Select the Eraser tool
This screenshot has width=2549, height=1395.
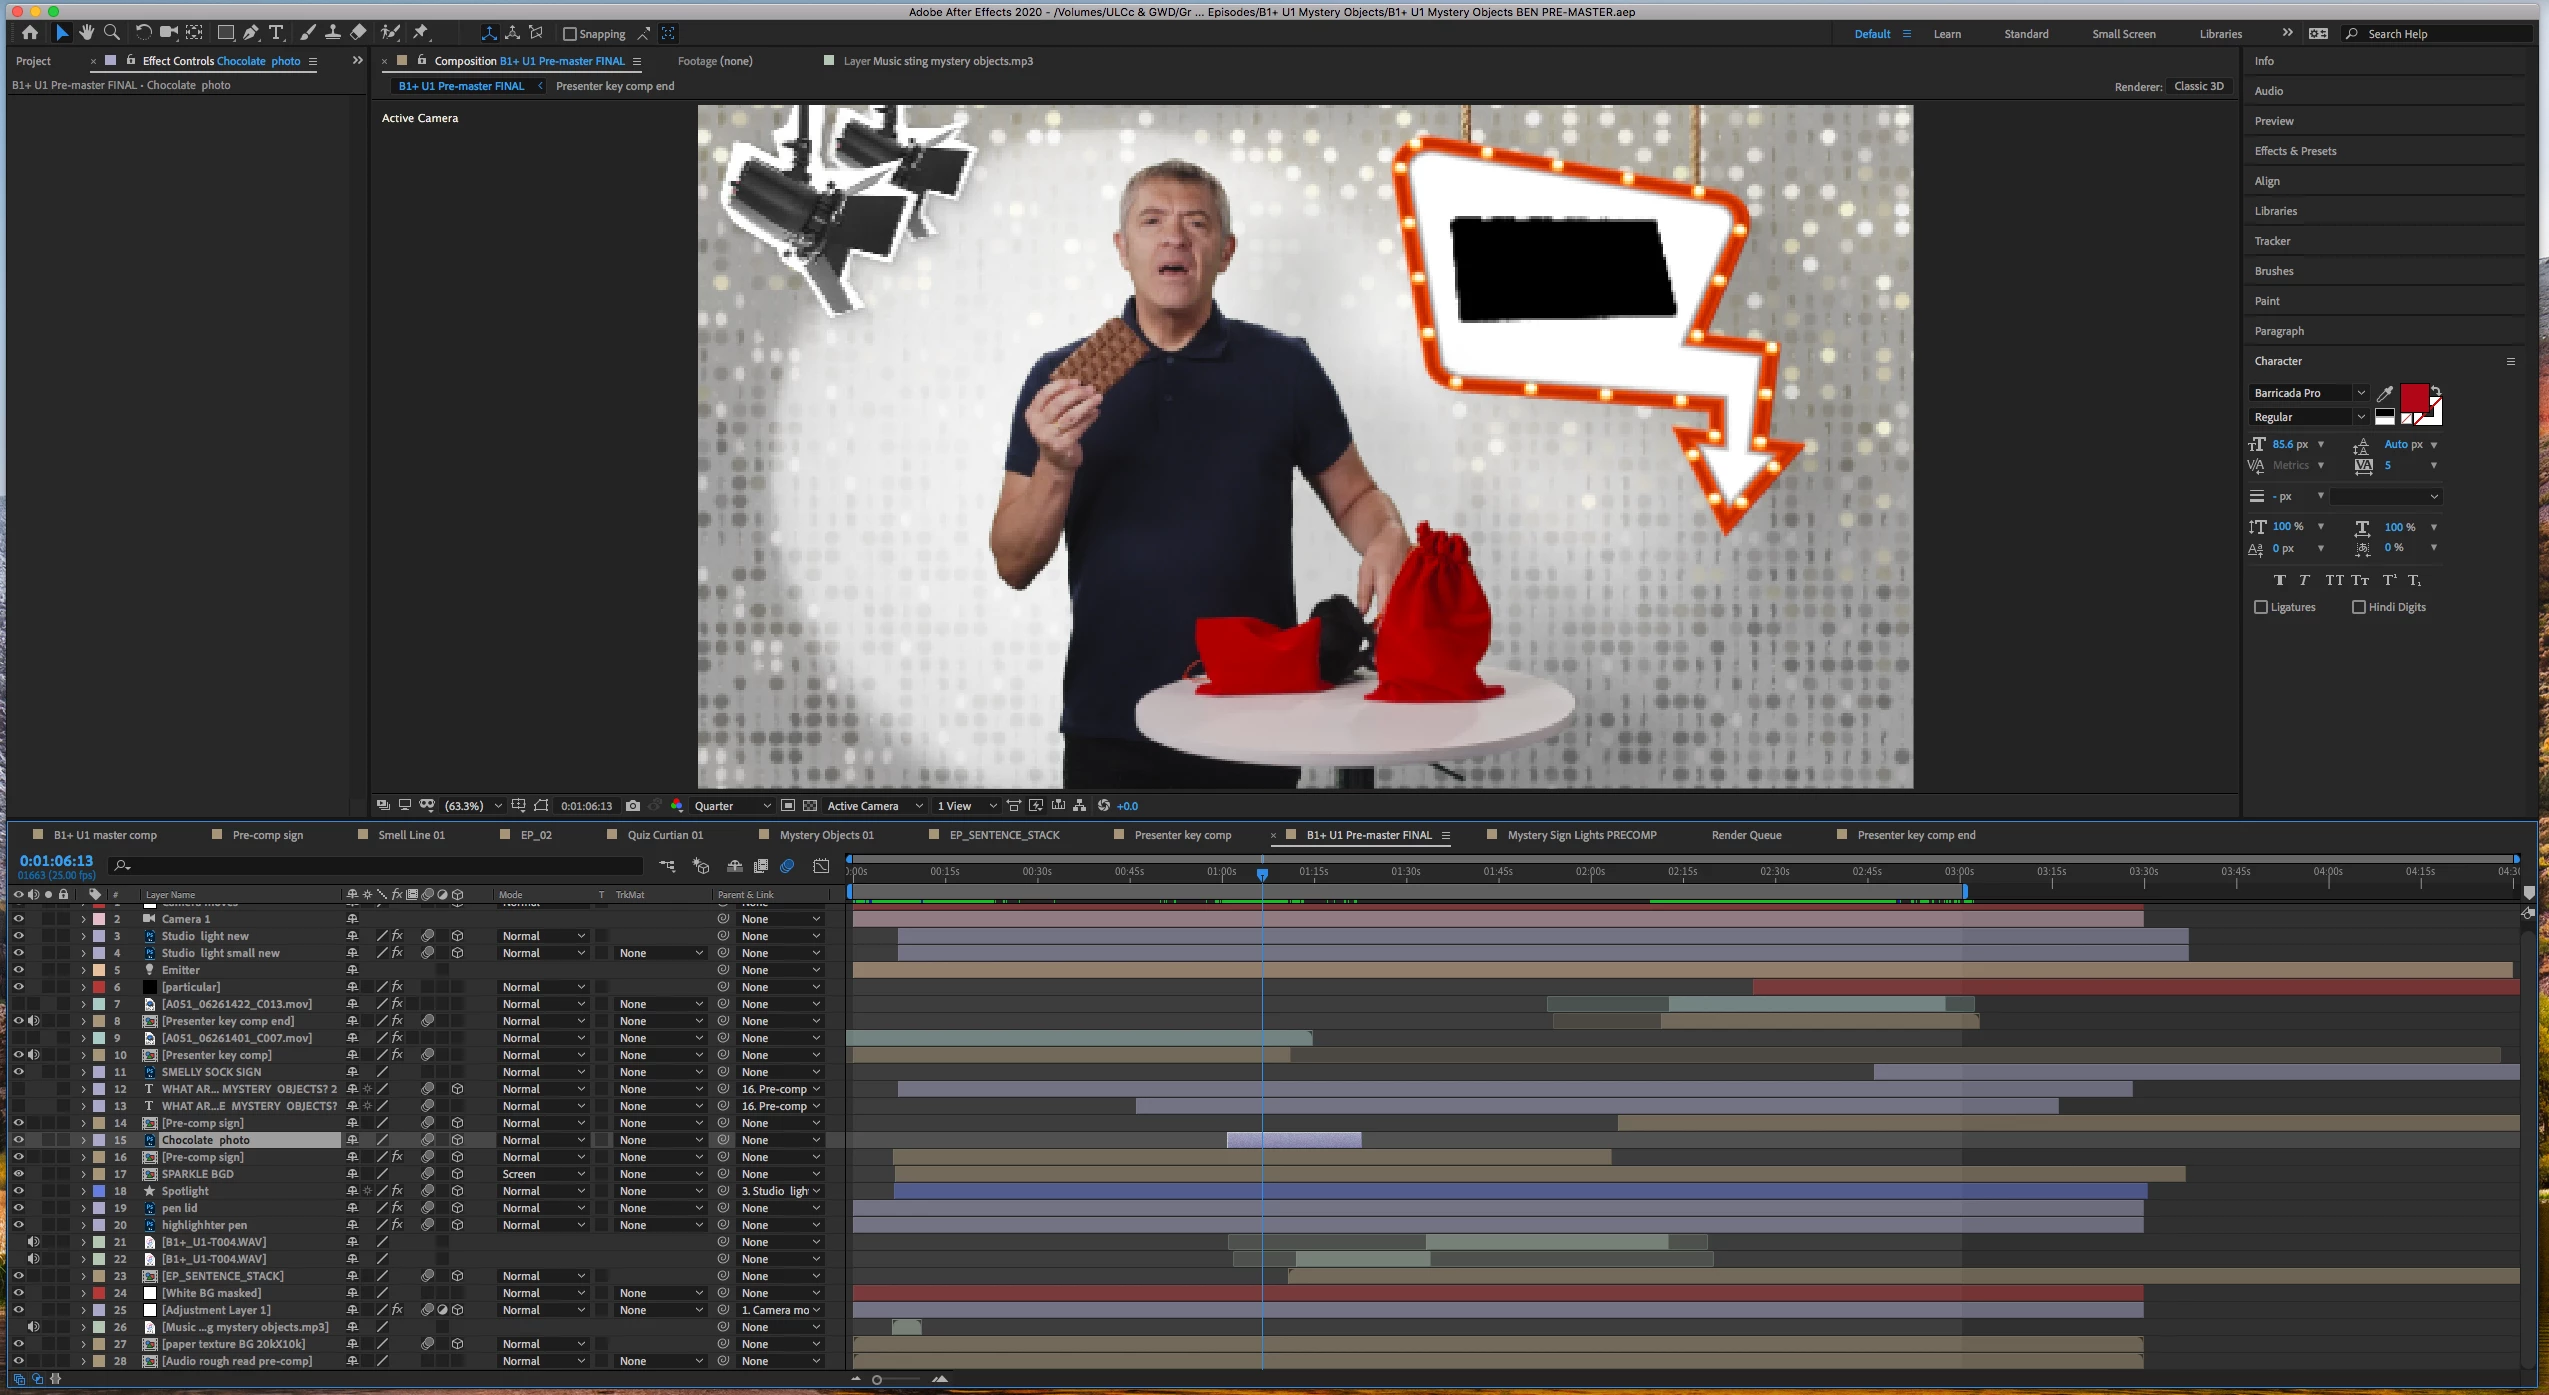(x=358, y=33)
